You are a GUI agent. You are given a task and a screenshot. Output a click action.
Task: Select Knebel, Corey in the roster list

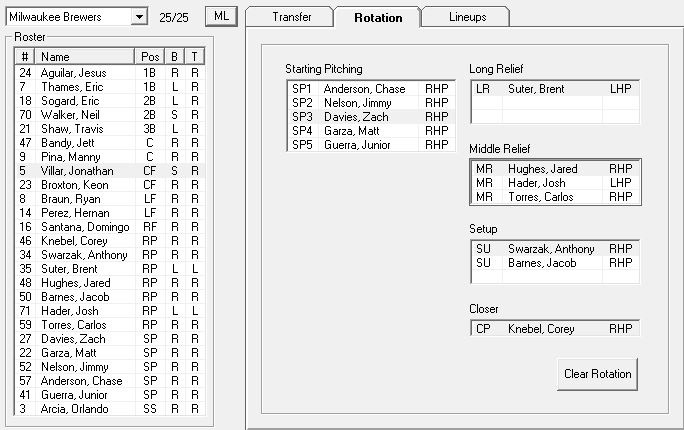click(110, 241)
